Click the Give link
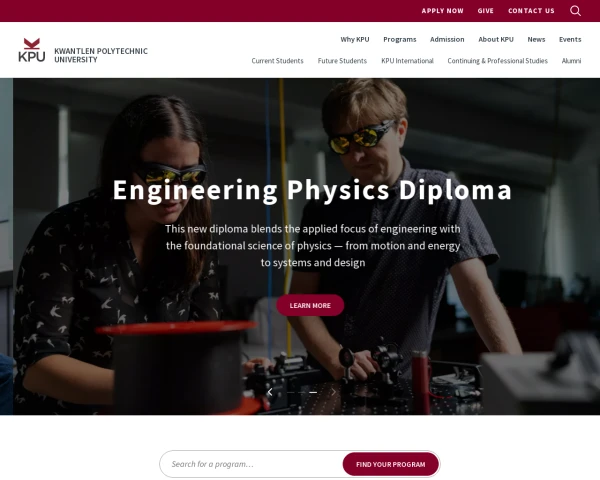Image resolution: width=600 pixels, height=480 pixels. (485, 11)
